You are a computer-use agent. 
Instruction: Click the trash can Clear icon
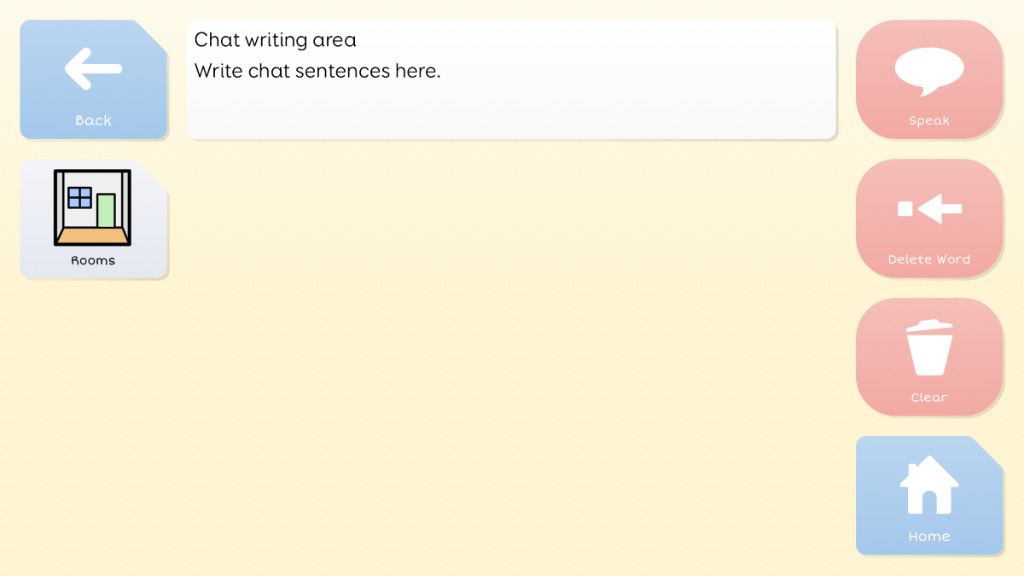929,347
